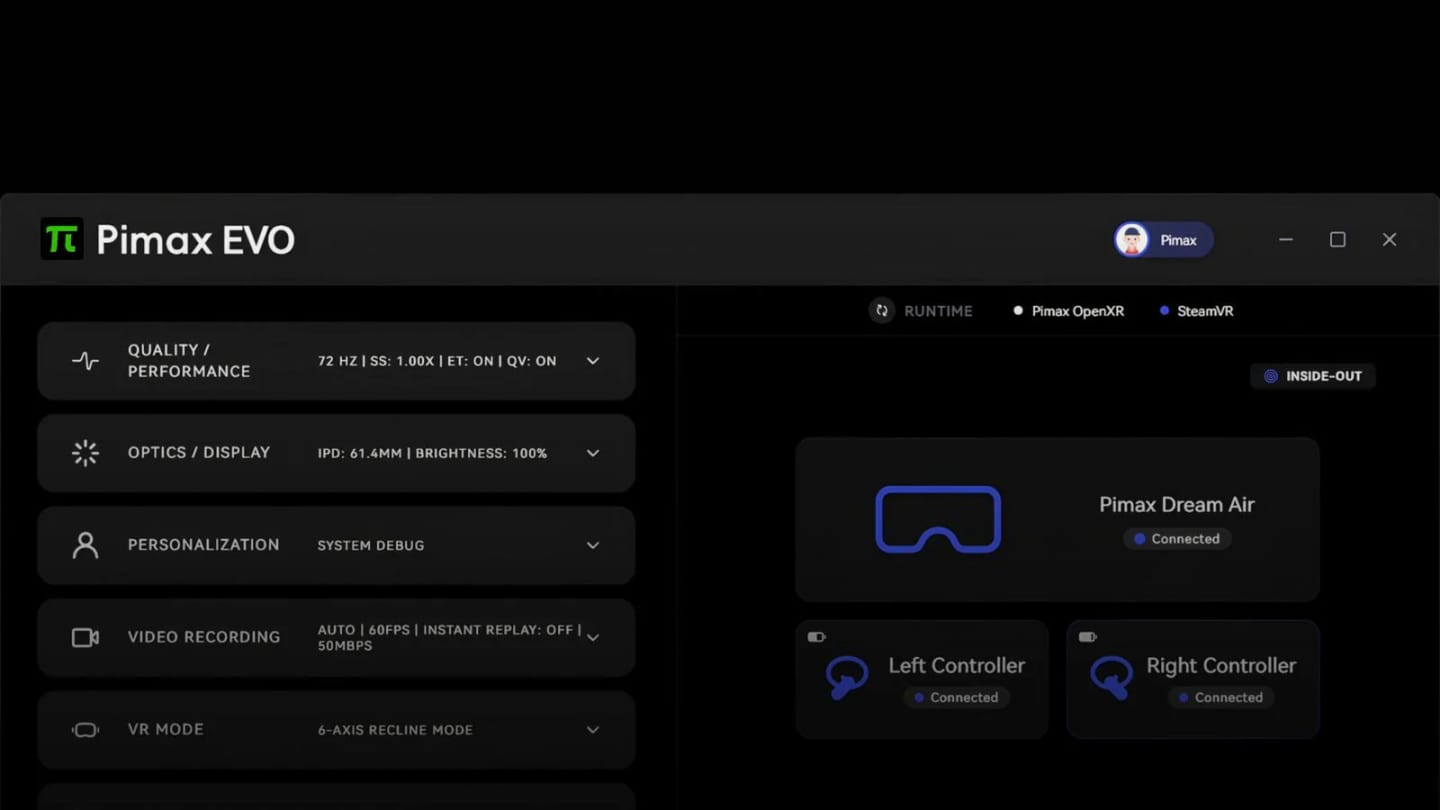The image size is (1440, 810).
Task: Click the blue Pimax Dream Air headset icon
Action: [938, 519]
